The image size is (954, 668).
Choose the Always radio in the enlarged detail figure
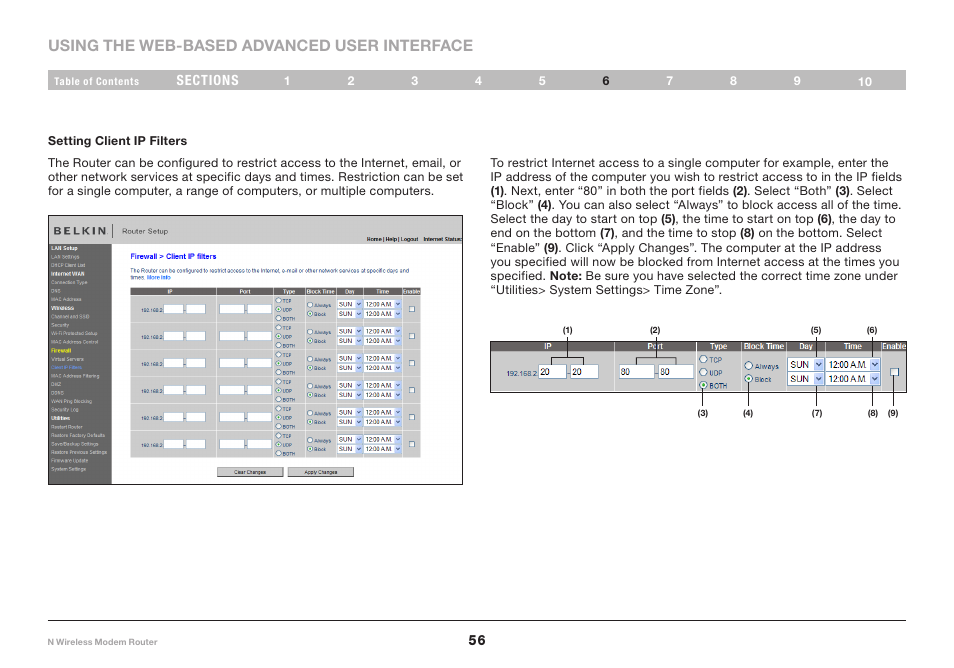[749, 366]
